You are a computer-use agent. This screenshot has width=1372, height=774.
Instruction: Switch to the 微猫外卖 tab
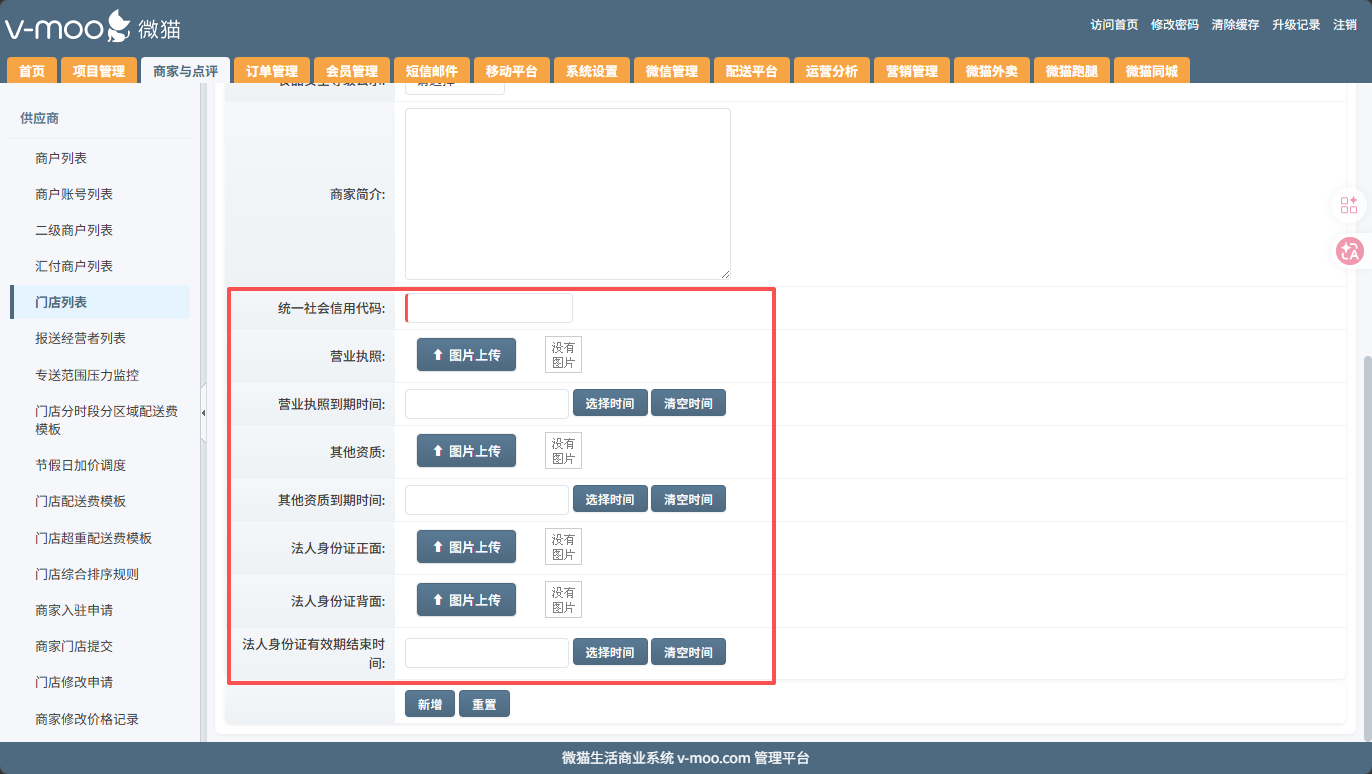(x=992, y=71)
